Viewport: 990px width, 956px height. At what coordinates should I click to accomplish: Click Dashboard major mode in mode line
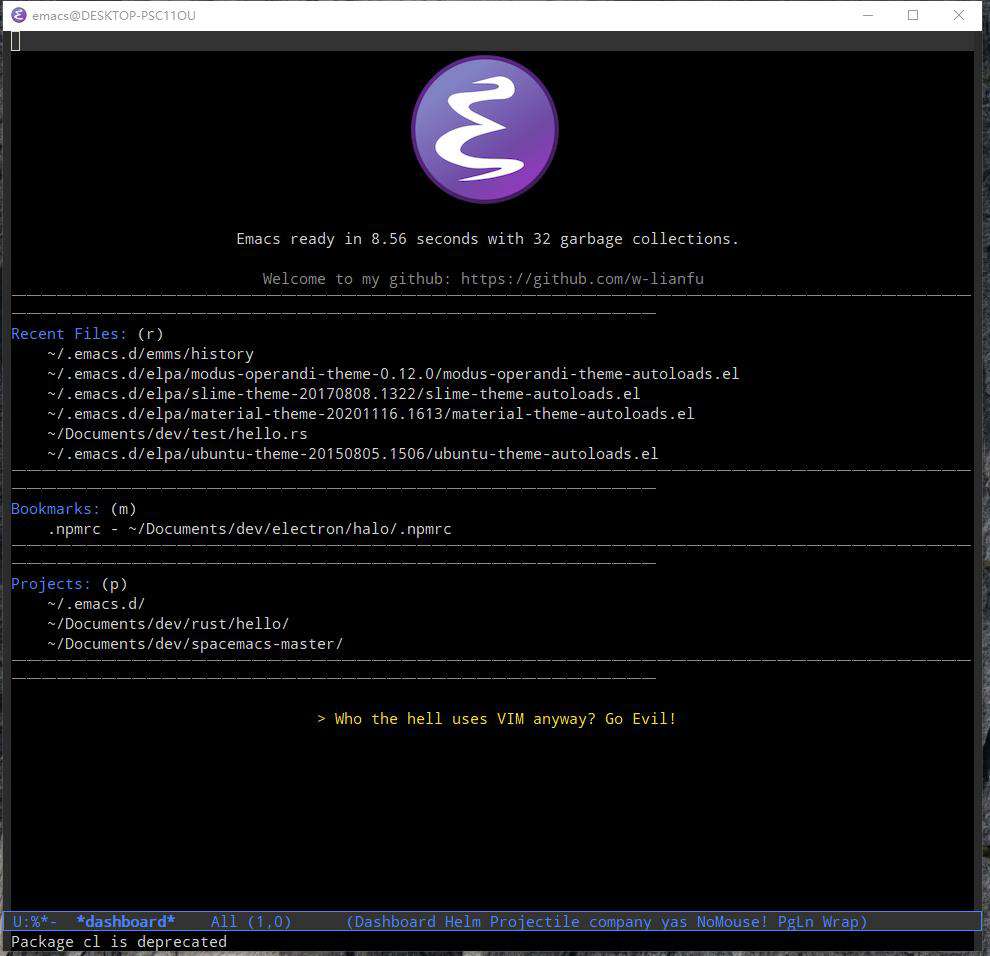(395, 921)
